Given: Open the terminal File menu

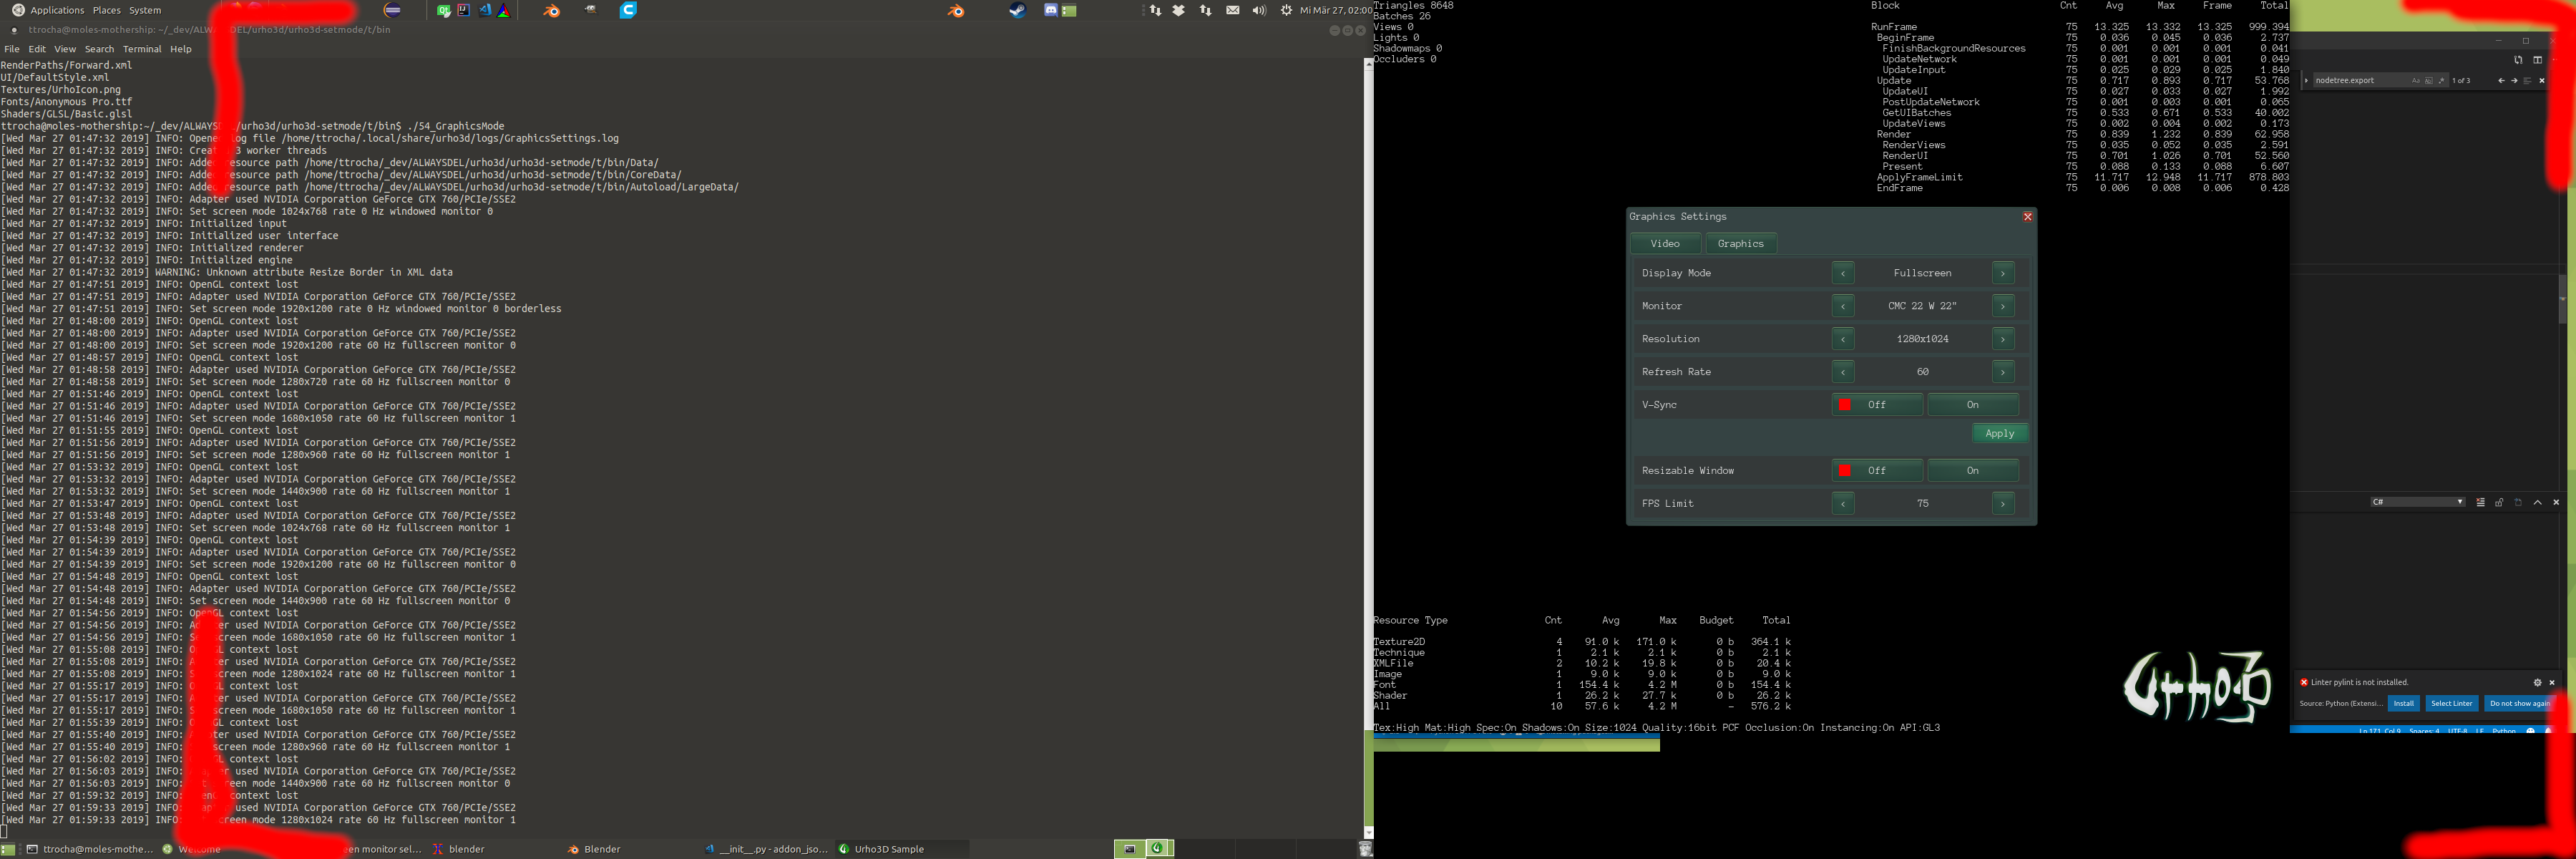Looking at the screenshot, I should [12, 49].
